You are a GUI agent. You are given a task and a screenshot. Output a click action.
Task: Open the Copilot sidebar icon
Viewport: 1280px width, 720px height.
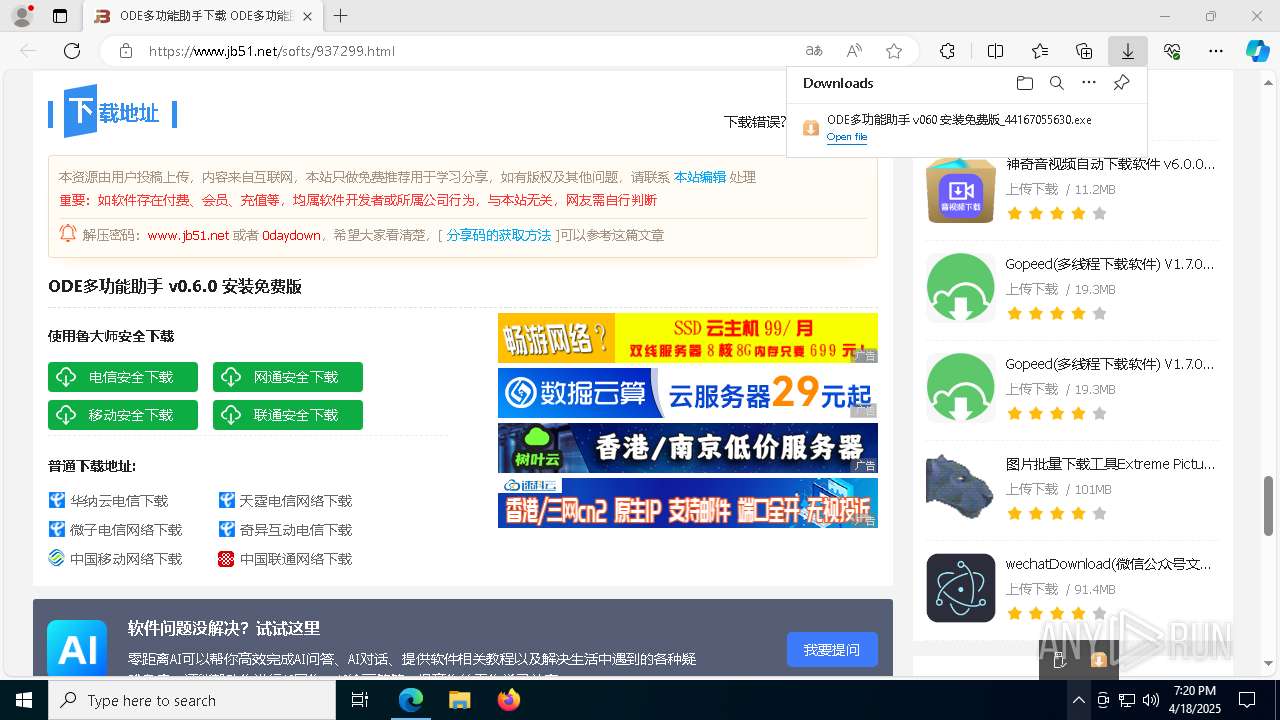pos(1257,51)
